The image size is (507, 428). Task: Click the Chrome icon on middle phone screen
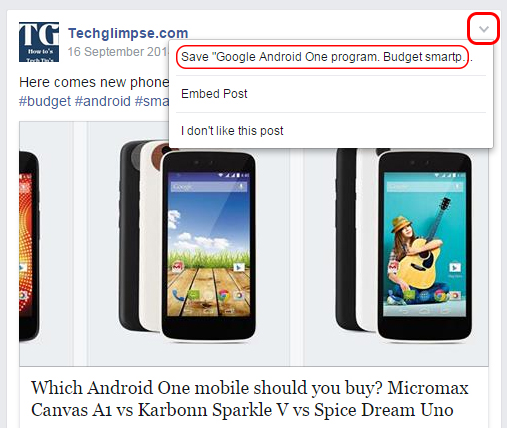[224, 295]
